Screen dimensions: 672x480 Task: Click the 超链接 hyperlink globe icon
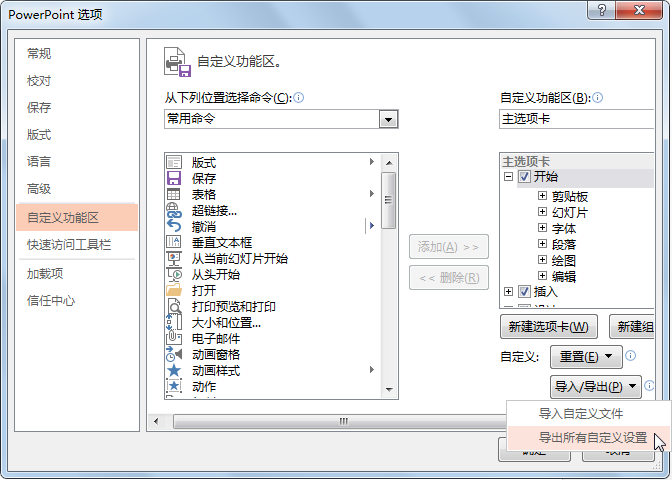pyautogui.click(x=174, y=210)
